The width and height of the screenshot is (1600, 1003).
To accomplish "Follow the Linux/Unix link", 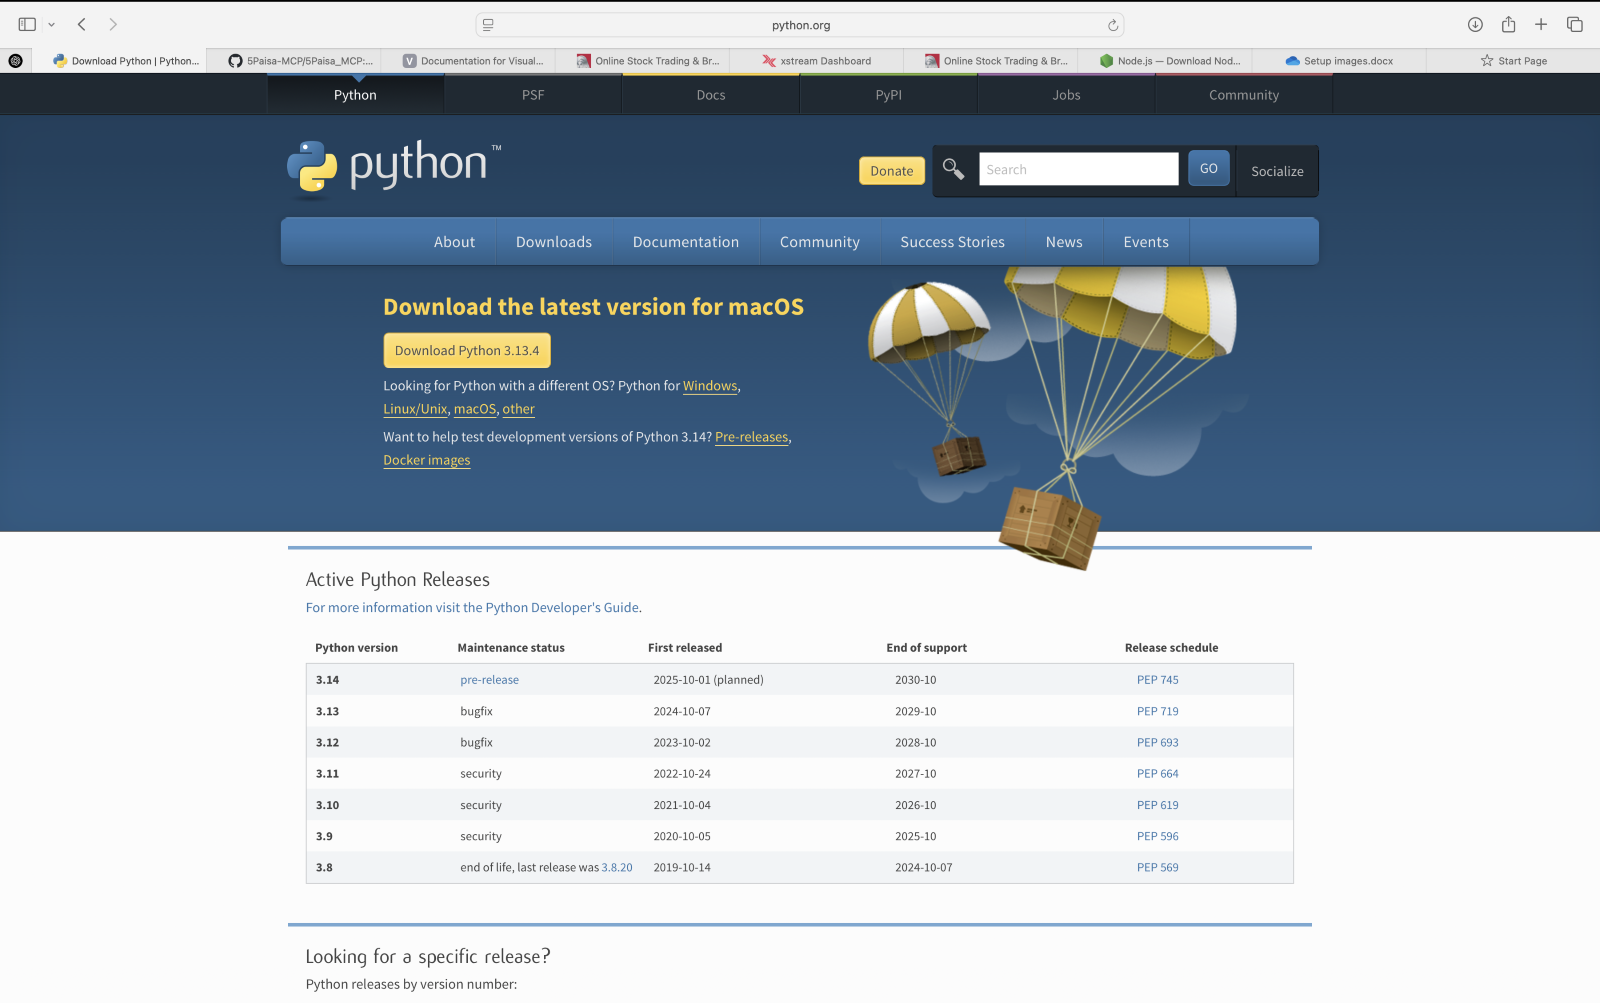I will (415, 409).
